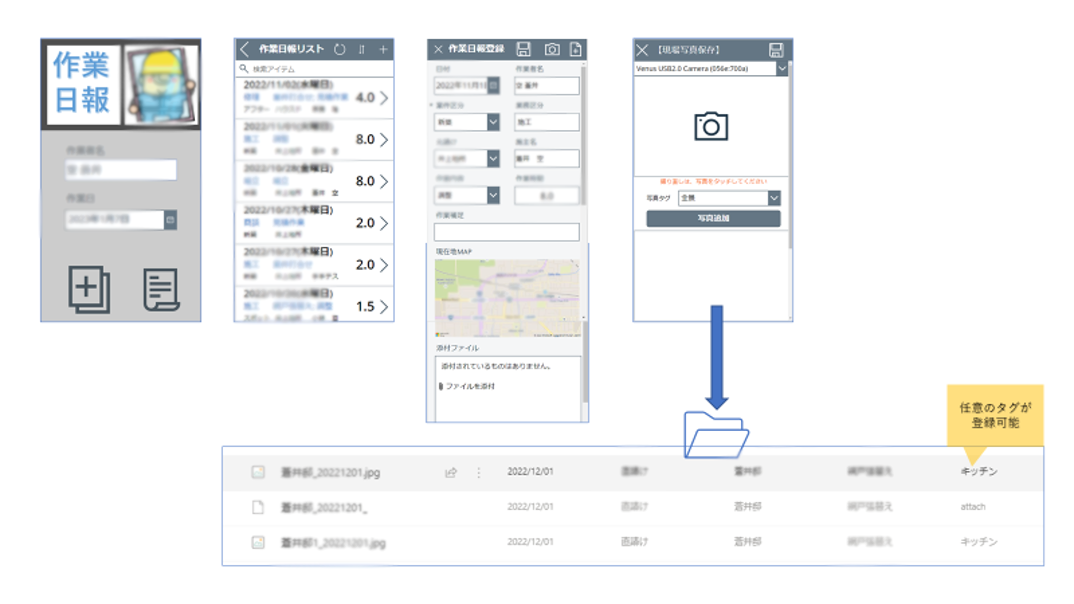Viewport: 1074px width, 604px height.
Task: Expand the Venus USB2.0 Camera dropdown
Action: point(782,68)
